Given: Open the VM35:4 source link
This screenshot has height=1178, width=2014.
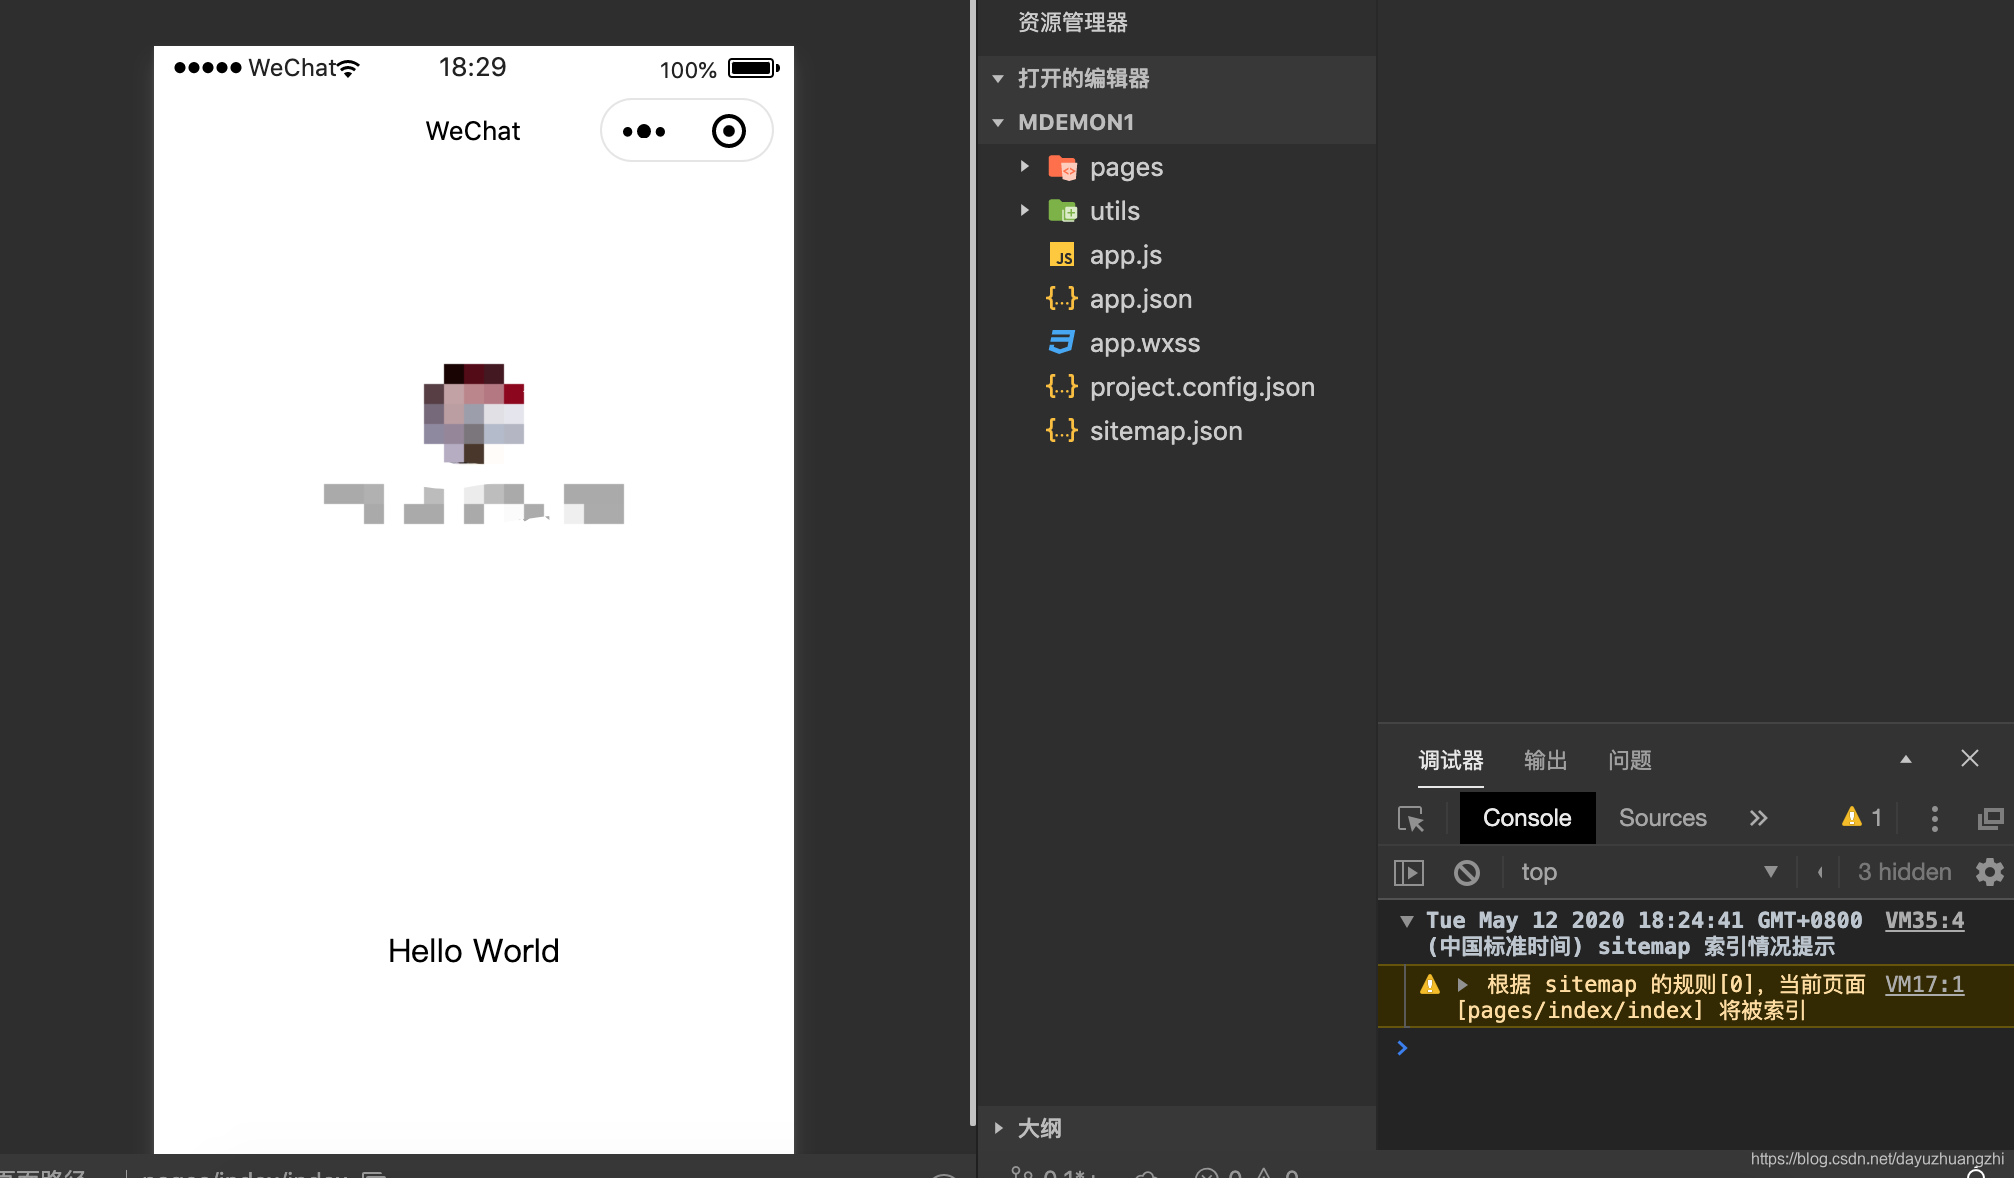Looking at the screenshot, I should coord(1924,920).
